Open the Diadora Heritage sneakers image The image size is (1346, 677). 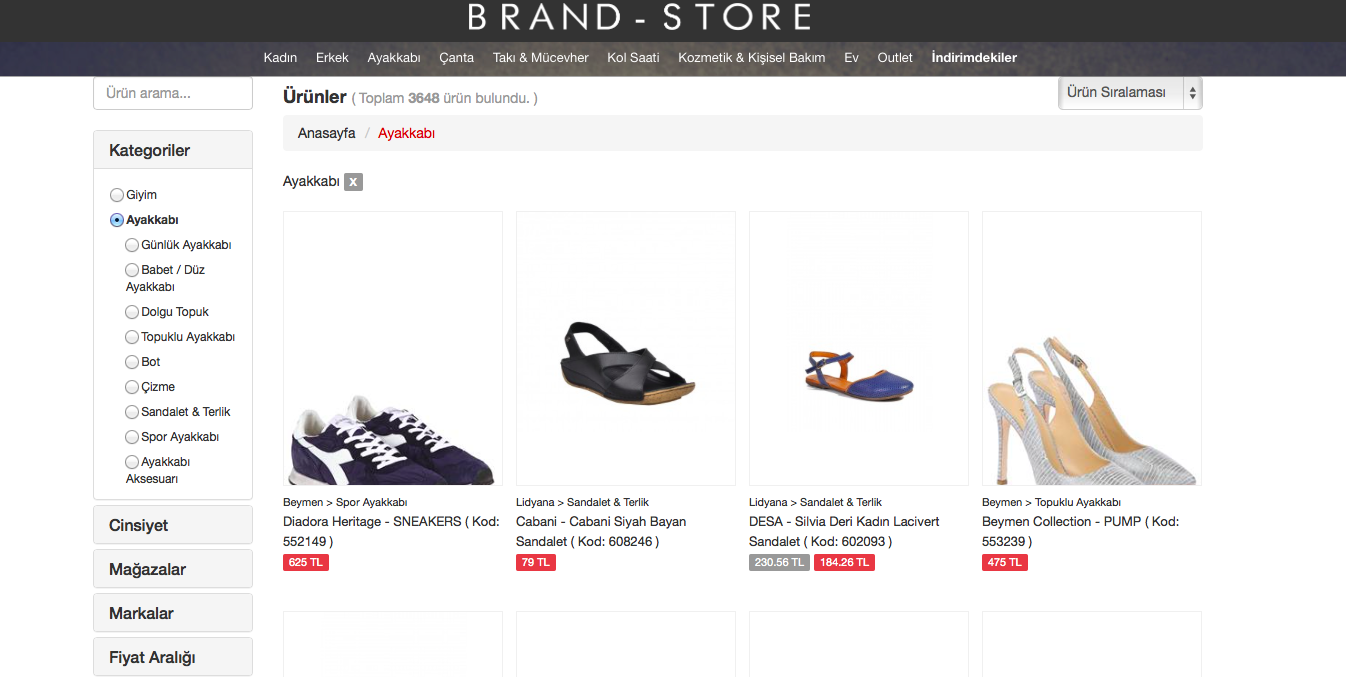[x=392, y=348]
